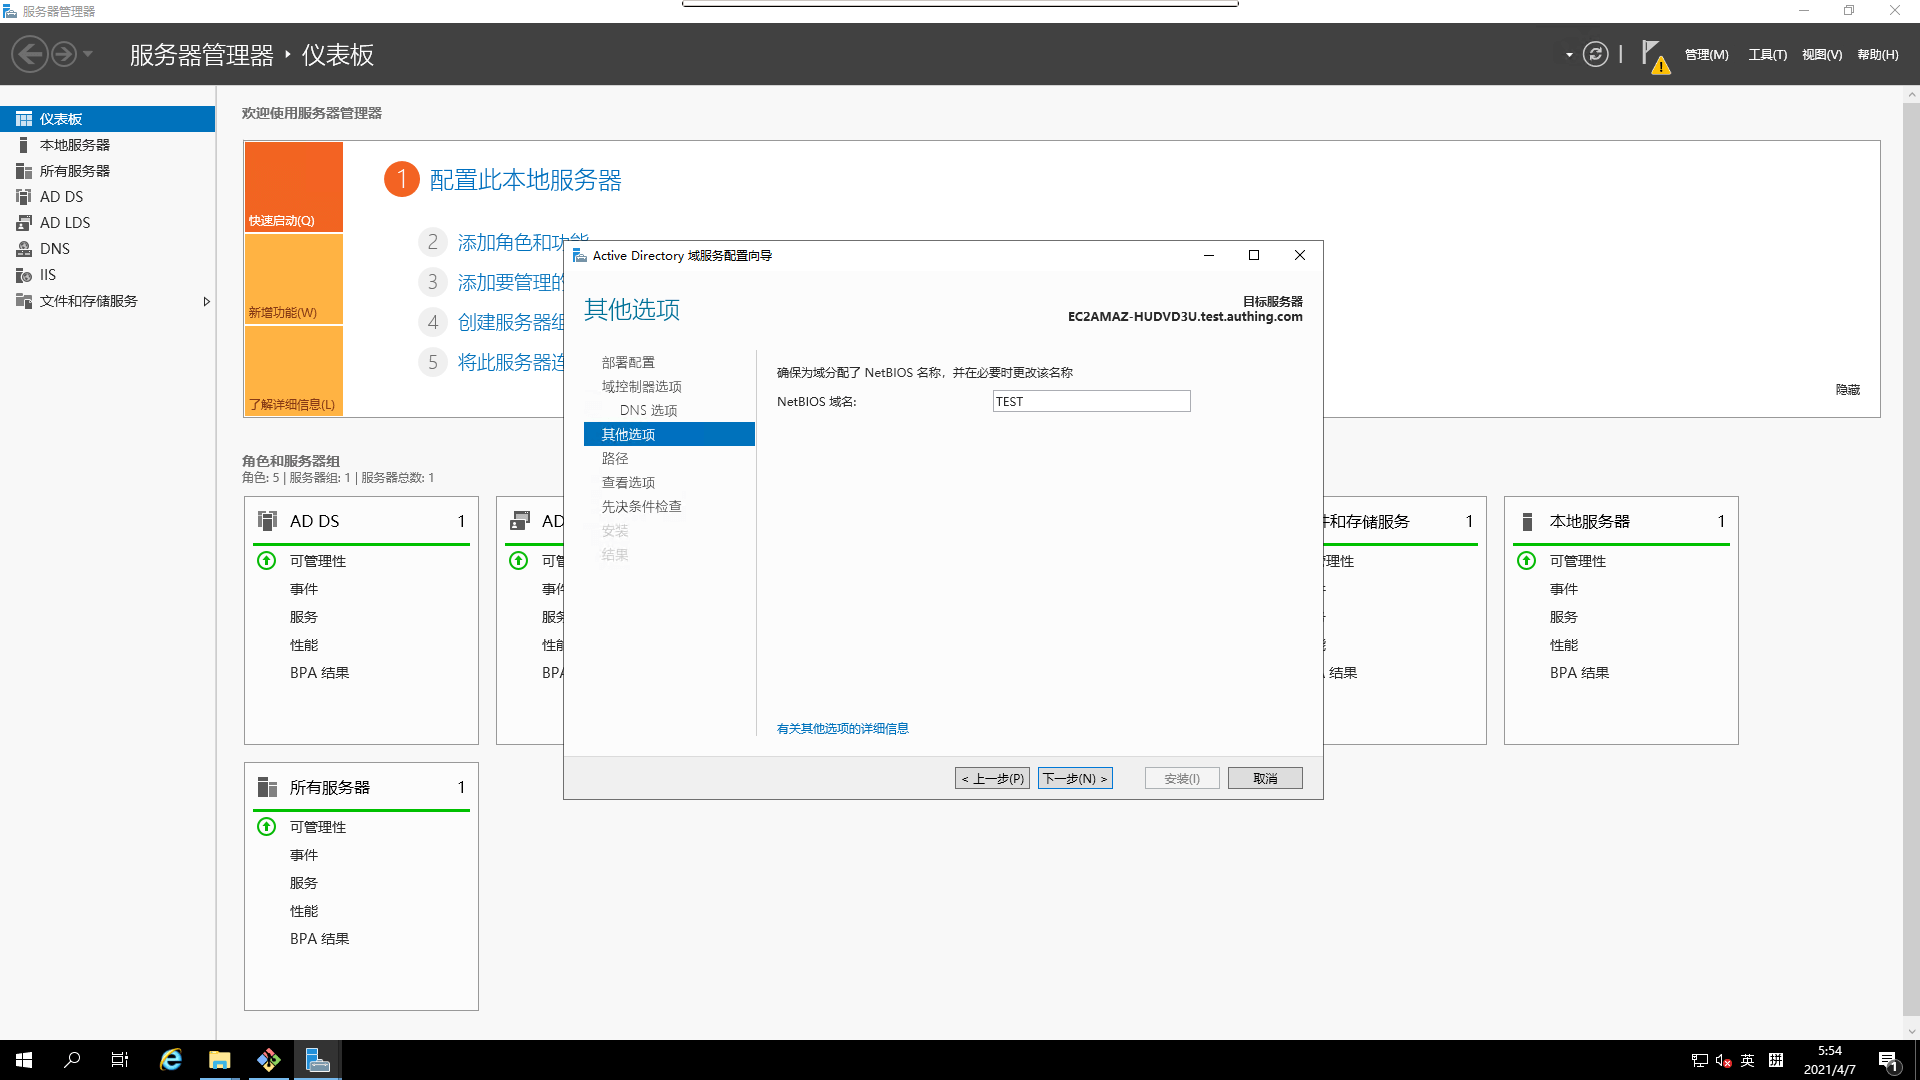The image size is (1920, 1080).
Task: Open the 工具(T) menu
Action: click(x=1767, y=55)
